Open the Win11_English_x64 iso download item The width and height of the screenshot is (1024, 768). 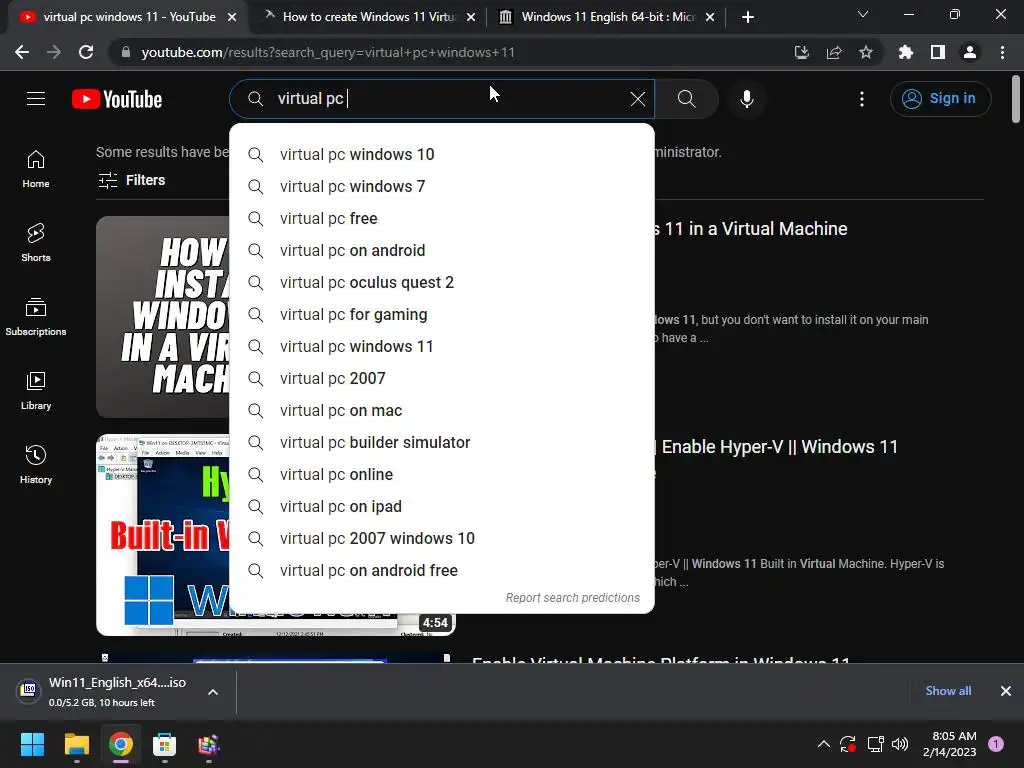click(x=104, y=692)
